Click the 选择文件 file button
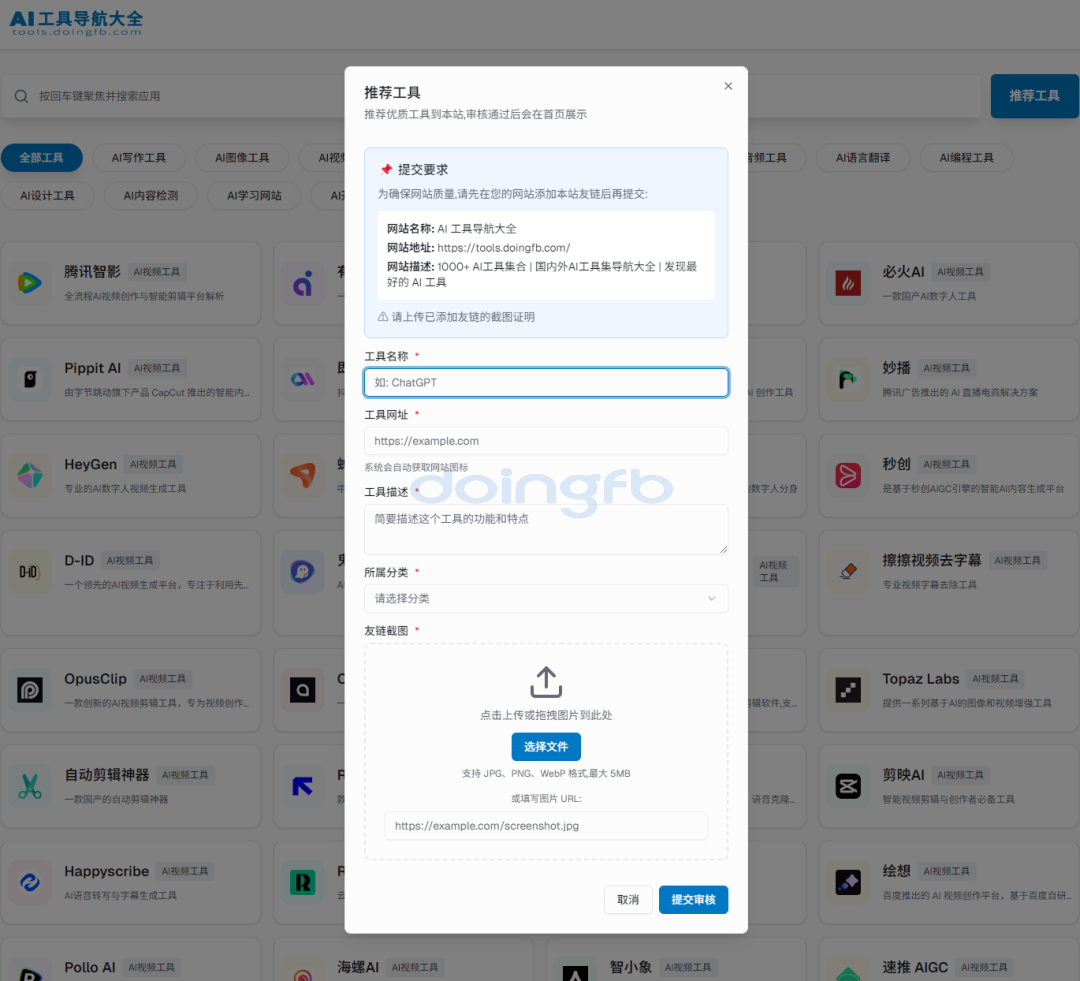Screen dimensions: 1080x981 (545, 747)
